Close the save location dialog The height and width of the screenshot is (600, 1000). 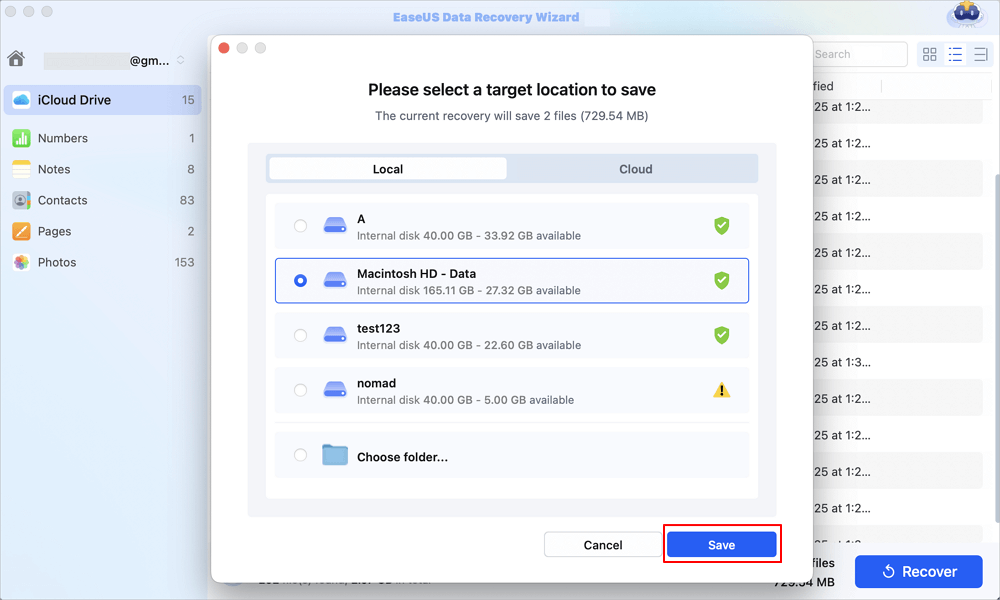click(x=224, y=48)
